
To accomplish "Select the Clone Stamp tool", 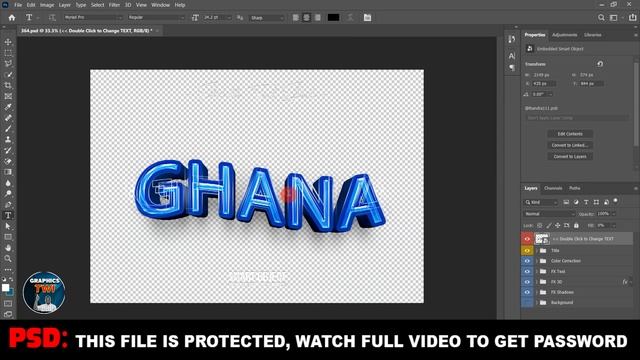I will (x=8, y=140).
